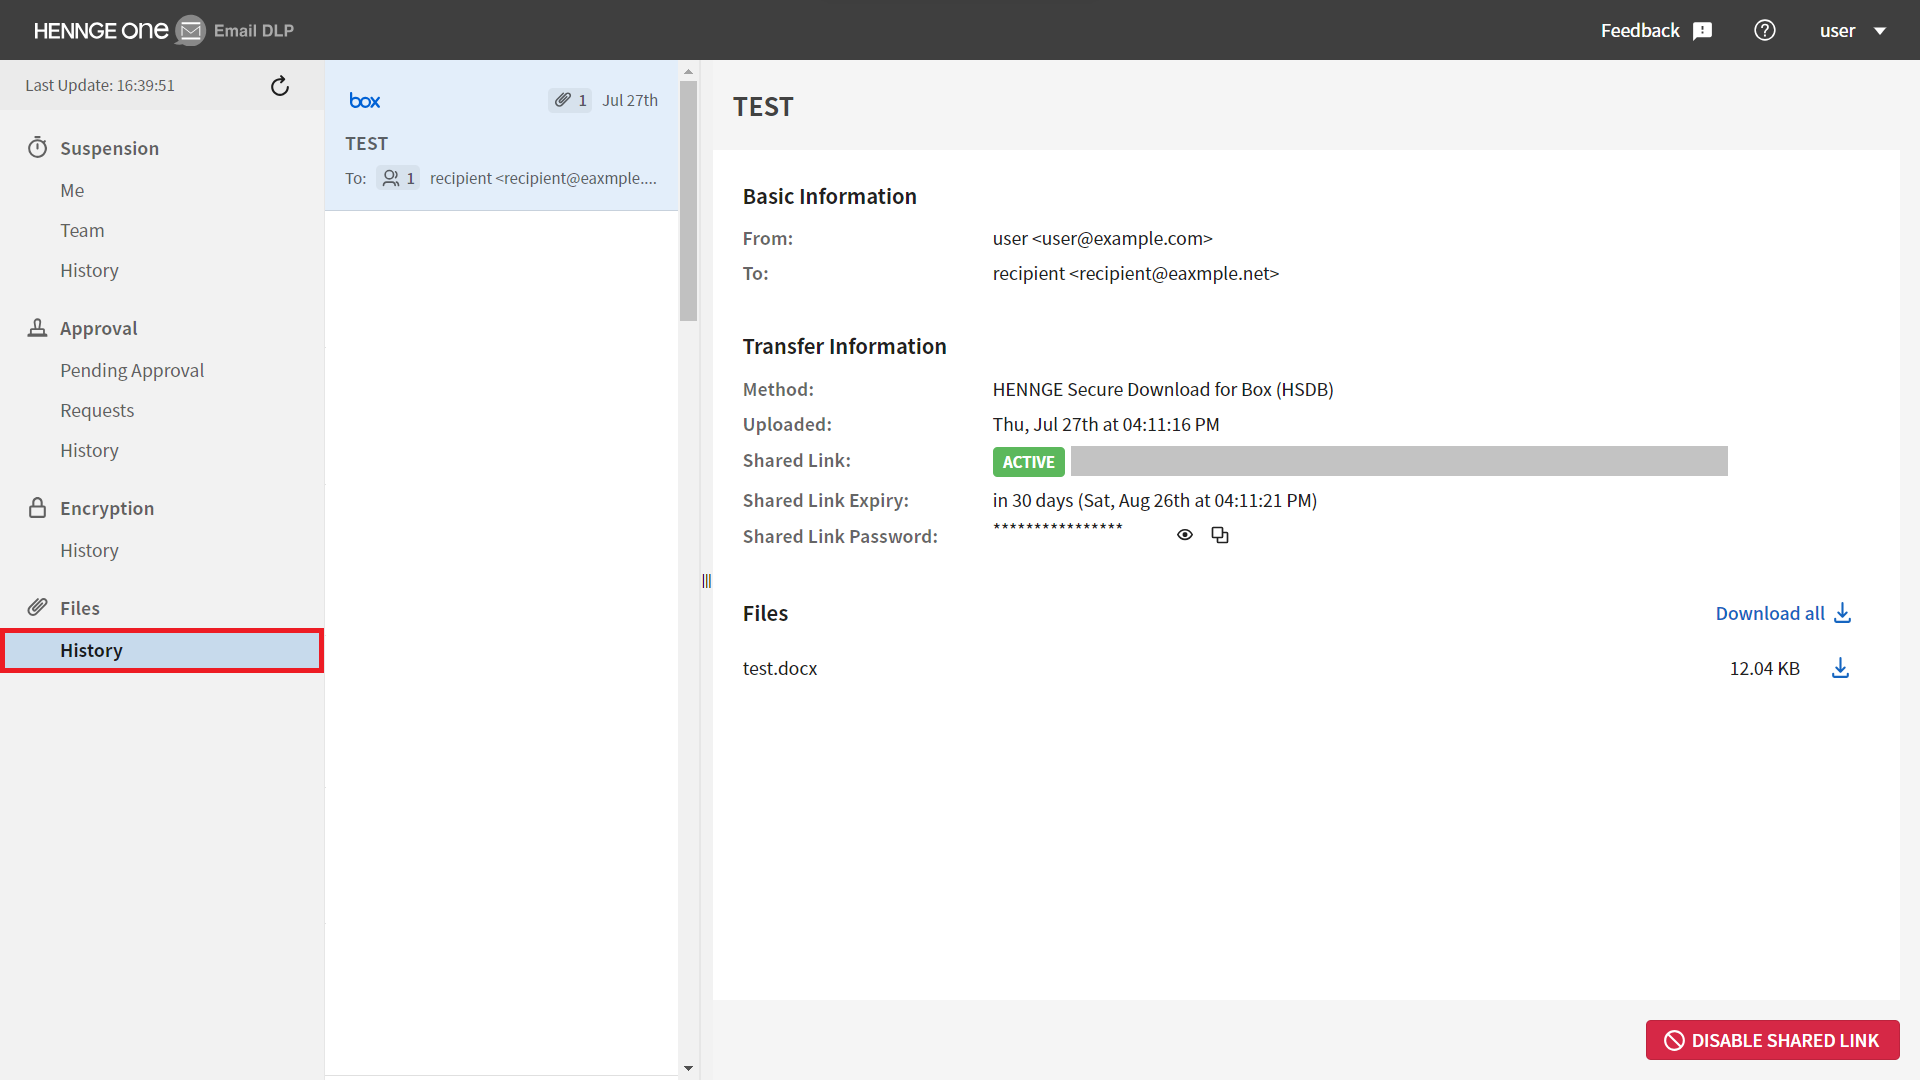The width and height of the screenshot is (1920, 1080).
Task: Click the box logo in the email item
Action: tap(364, 100)
